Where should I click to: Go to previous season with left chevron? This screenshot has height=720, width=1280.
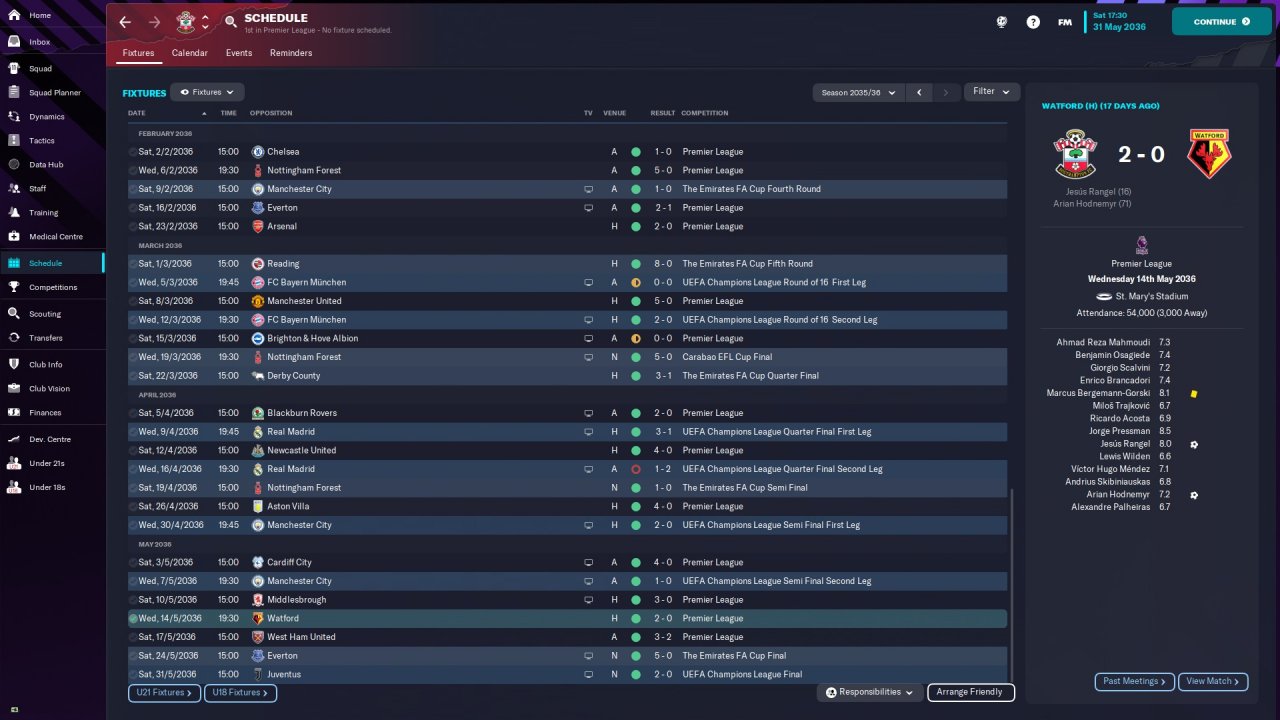coord(919,92)
